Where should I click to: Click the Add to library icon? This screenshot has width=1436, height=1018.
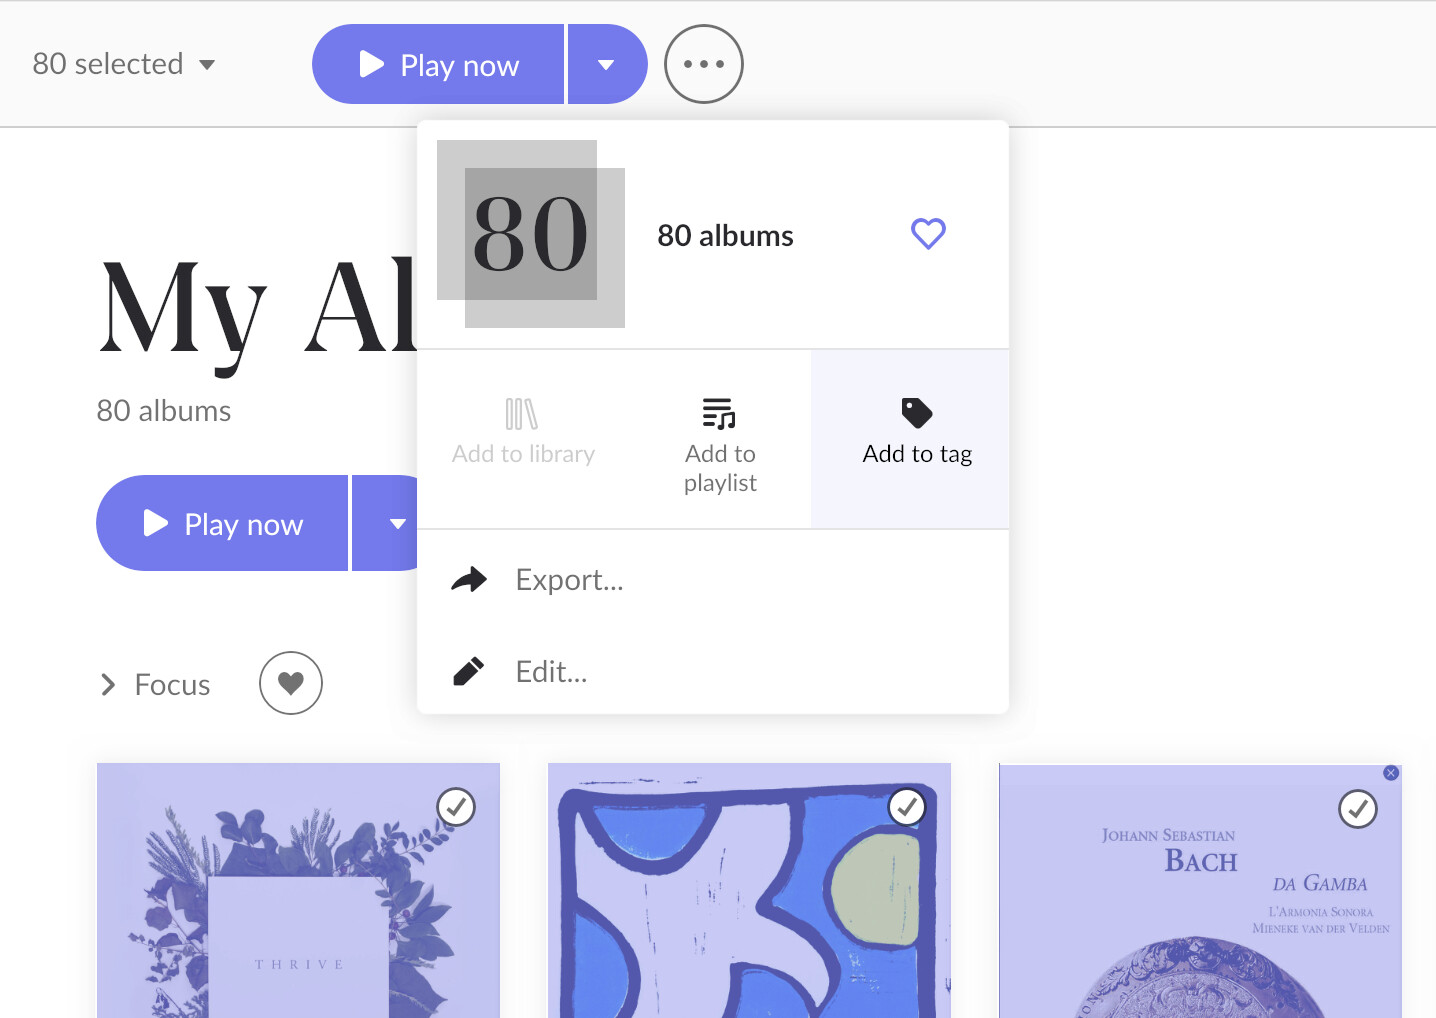tap(522, 414)
